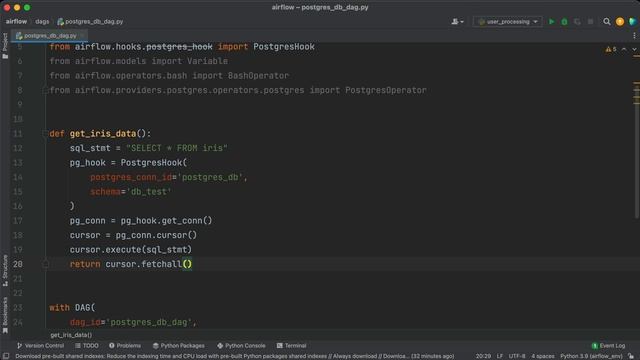The height and width of the screenshot is (360, 640).
Task: Open the user_processing run configuration dropdown
Action: [x=507, y=22]
